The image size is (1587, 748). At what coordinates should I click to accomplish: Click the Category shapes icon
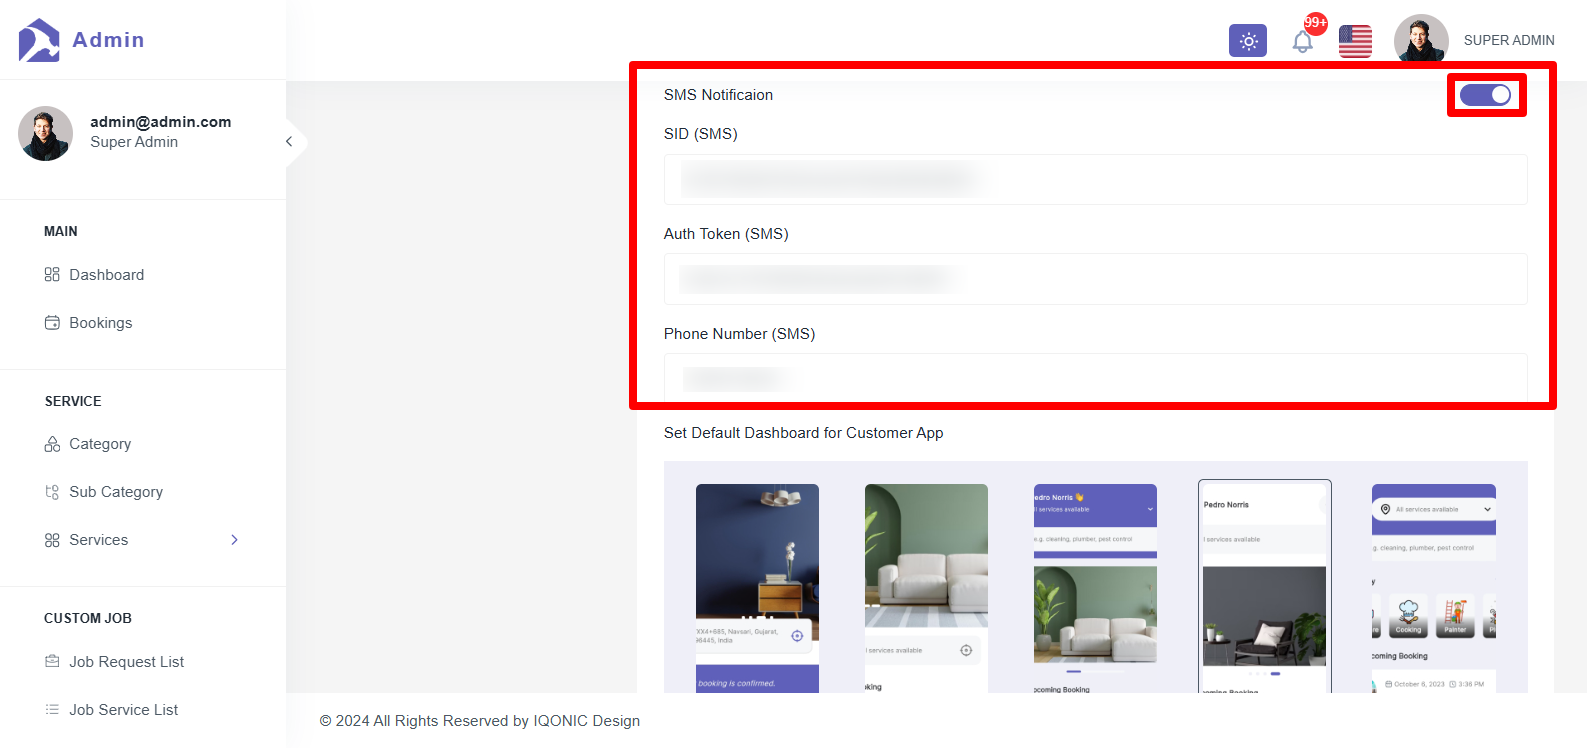52,444
